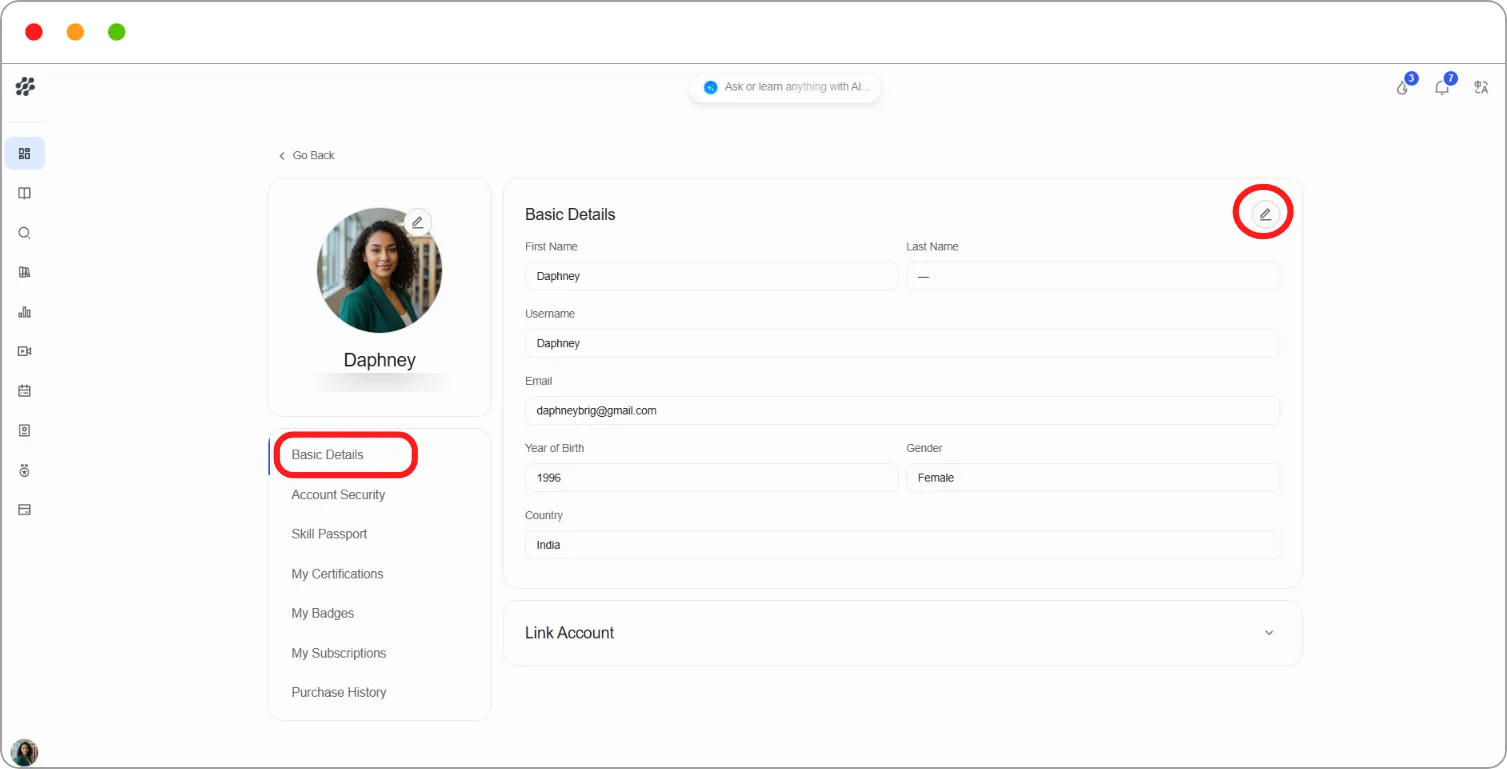1507x769 pixels.
Task: Select the Basic Details menu item
Action: [327, 455]
